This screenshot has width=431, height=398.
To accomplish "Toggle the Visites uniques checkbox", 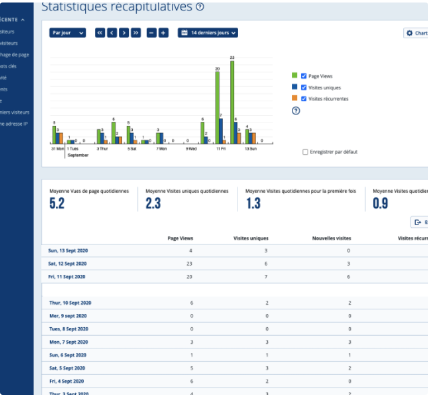I will (x=304, y=87).
